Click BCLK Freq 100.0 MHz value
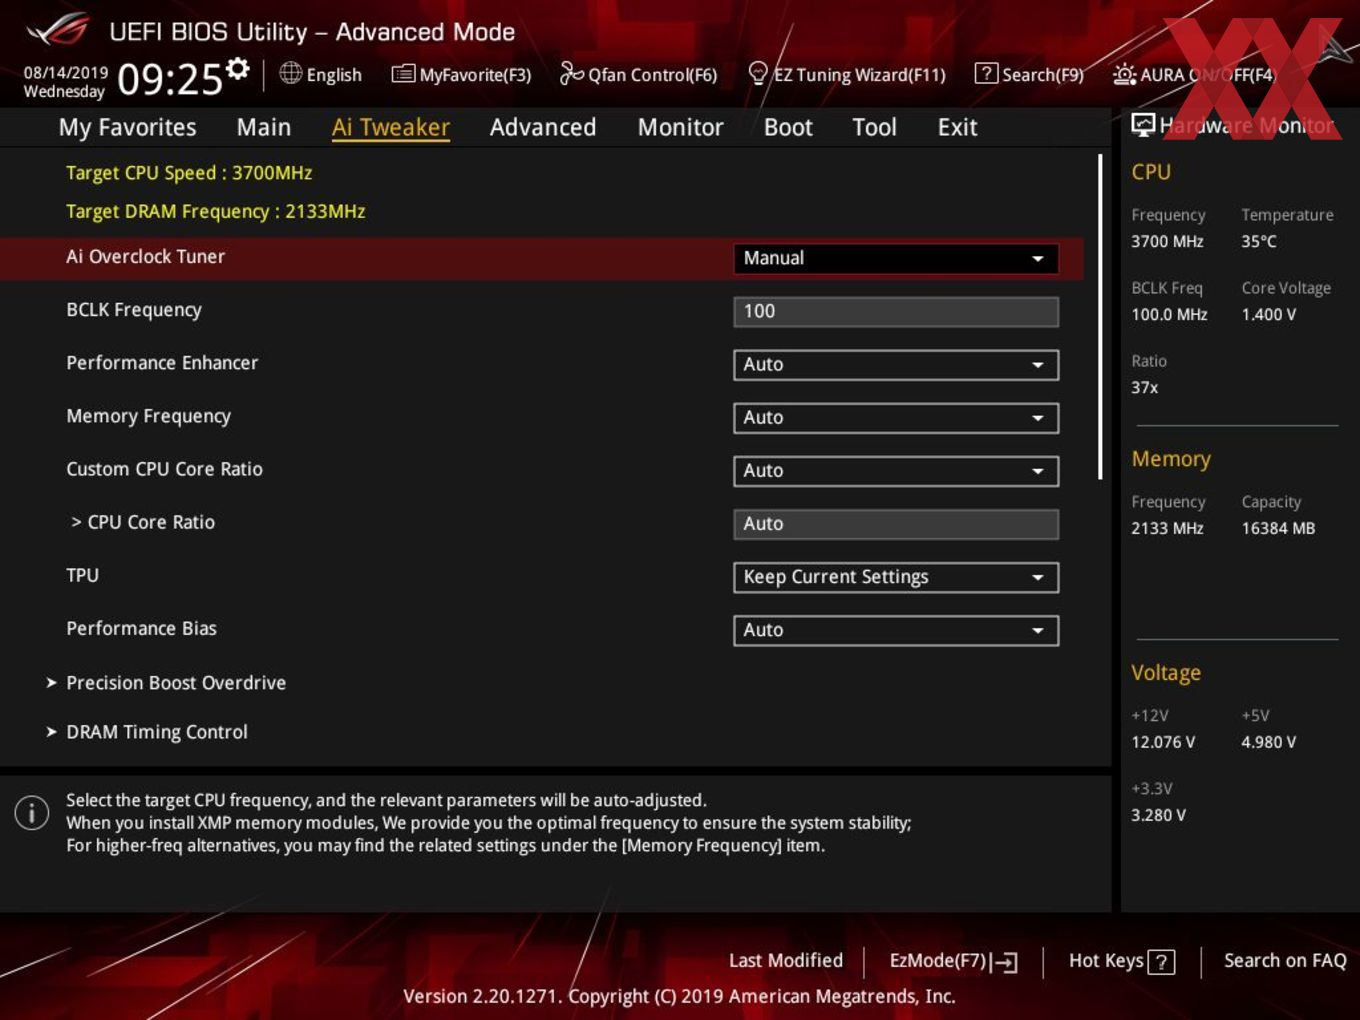The image size is (1360, 1020). (x=1169, y=314)
